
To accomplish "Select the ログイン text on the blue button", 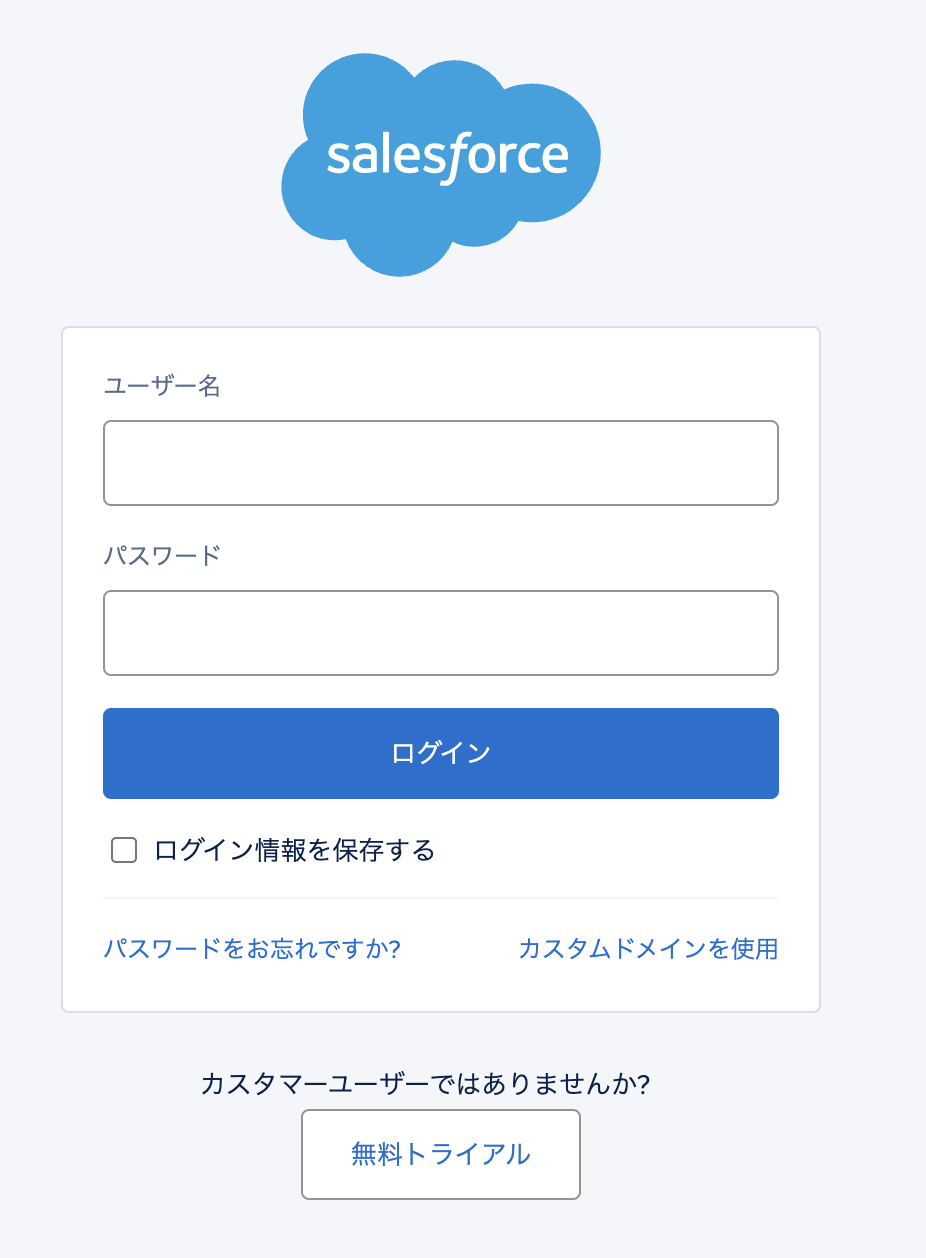I will point(440,753).
